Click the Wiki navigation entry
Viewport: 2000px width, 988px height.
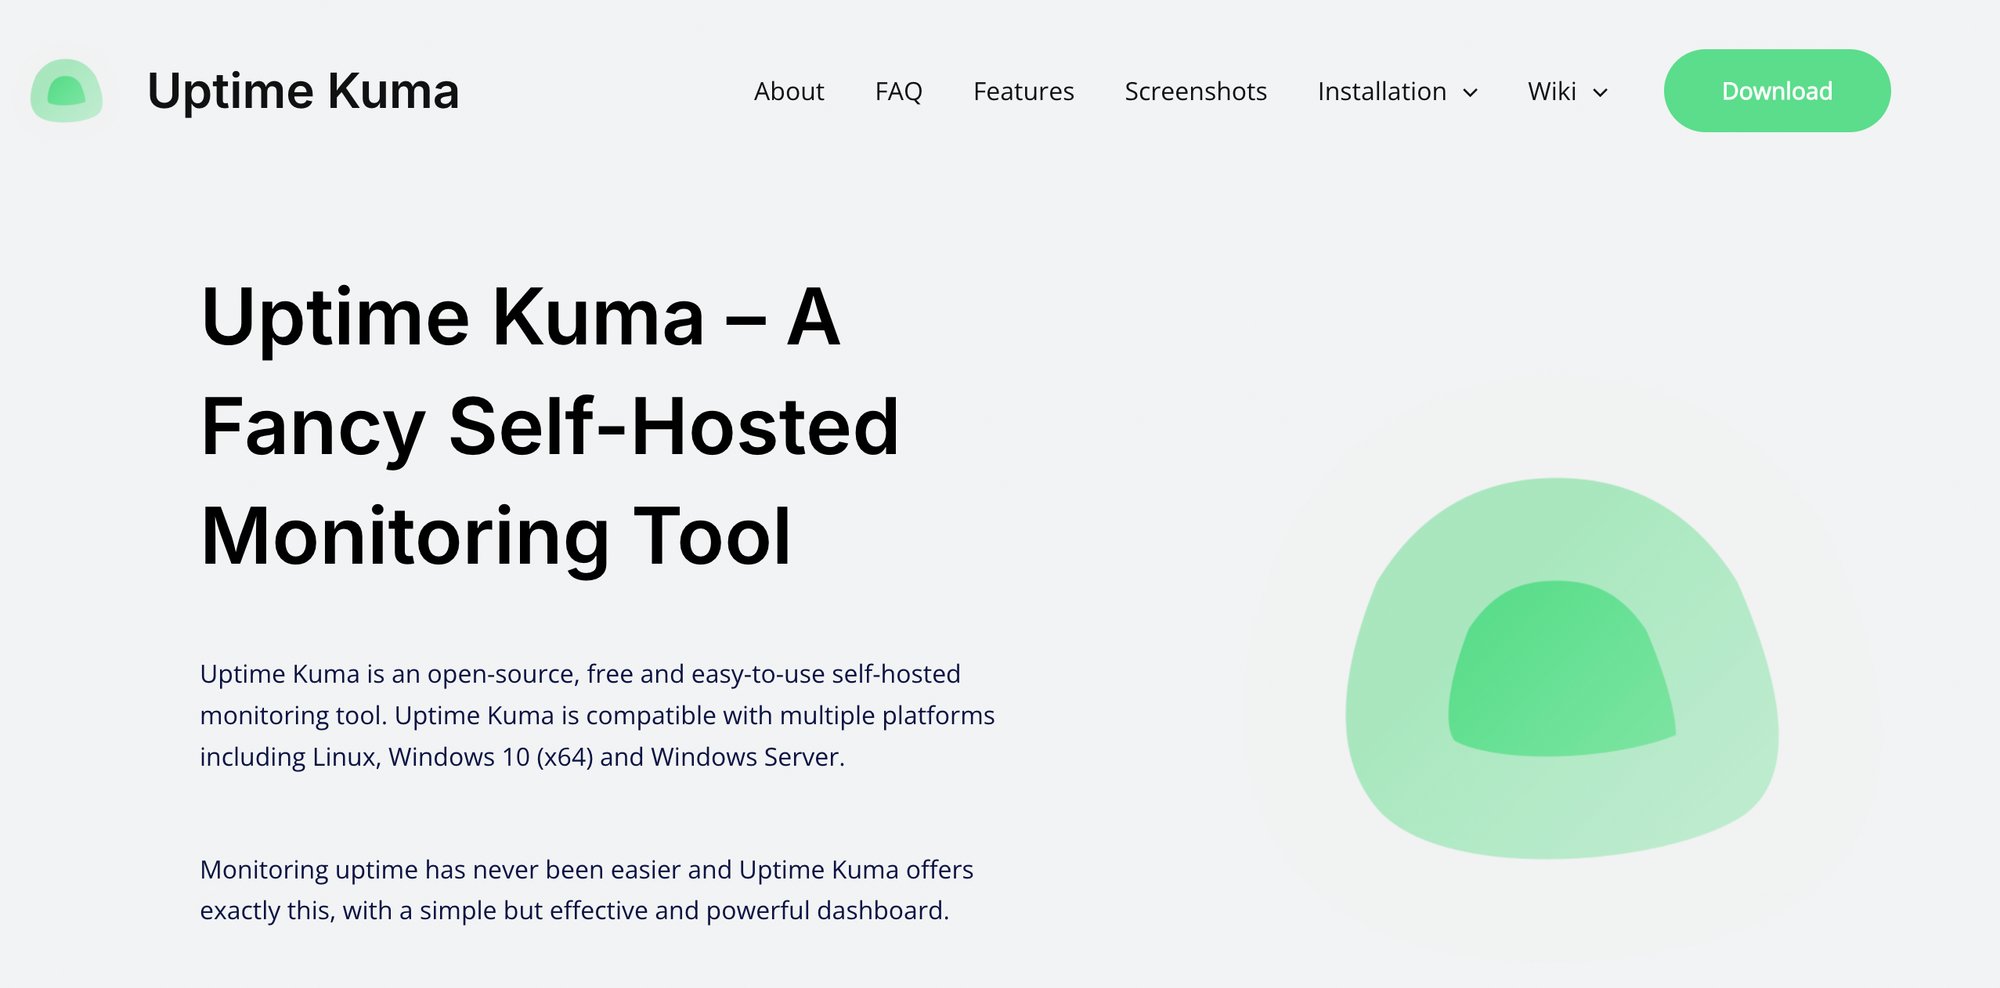click(1553, 91)
